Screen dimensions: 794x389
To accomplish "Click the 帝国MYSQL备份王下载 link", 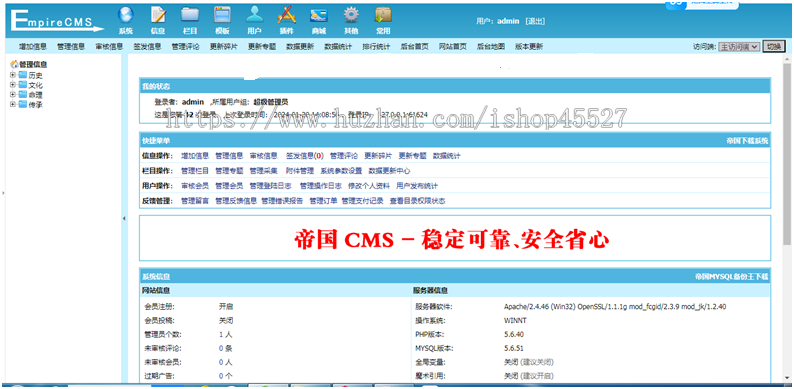I will 732,277.
